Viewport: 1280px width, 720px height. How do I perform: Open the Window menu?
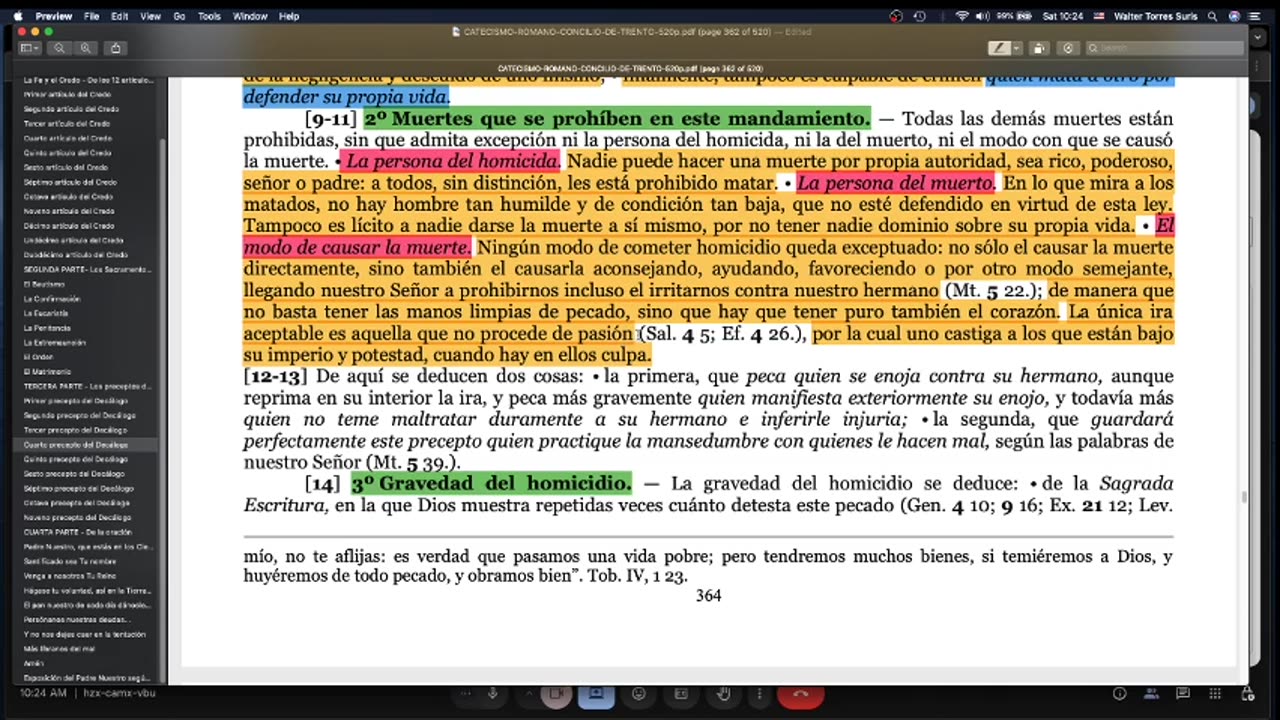(x=250, y=16)
